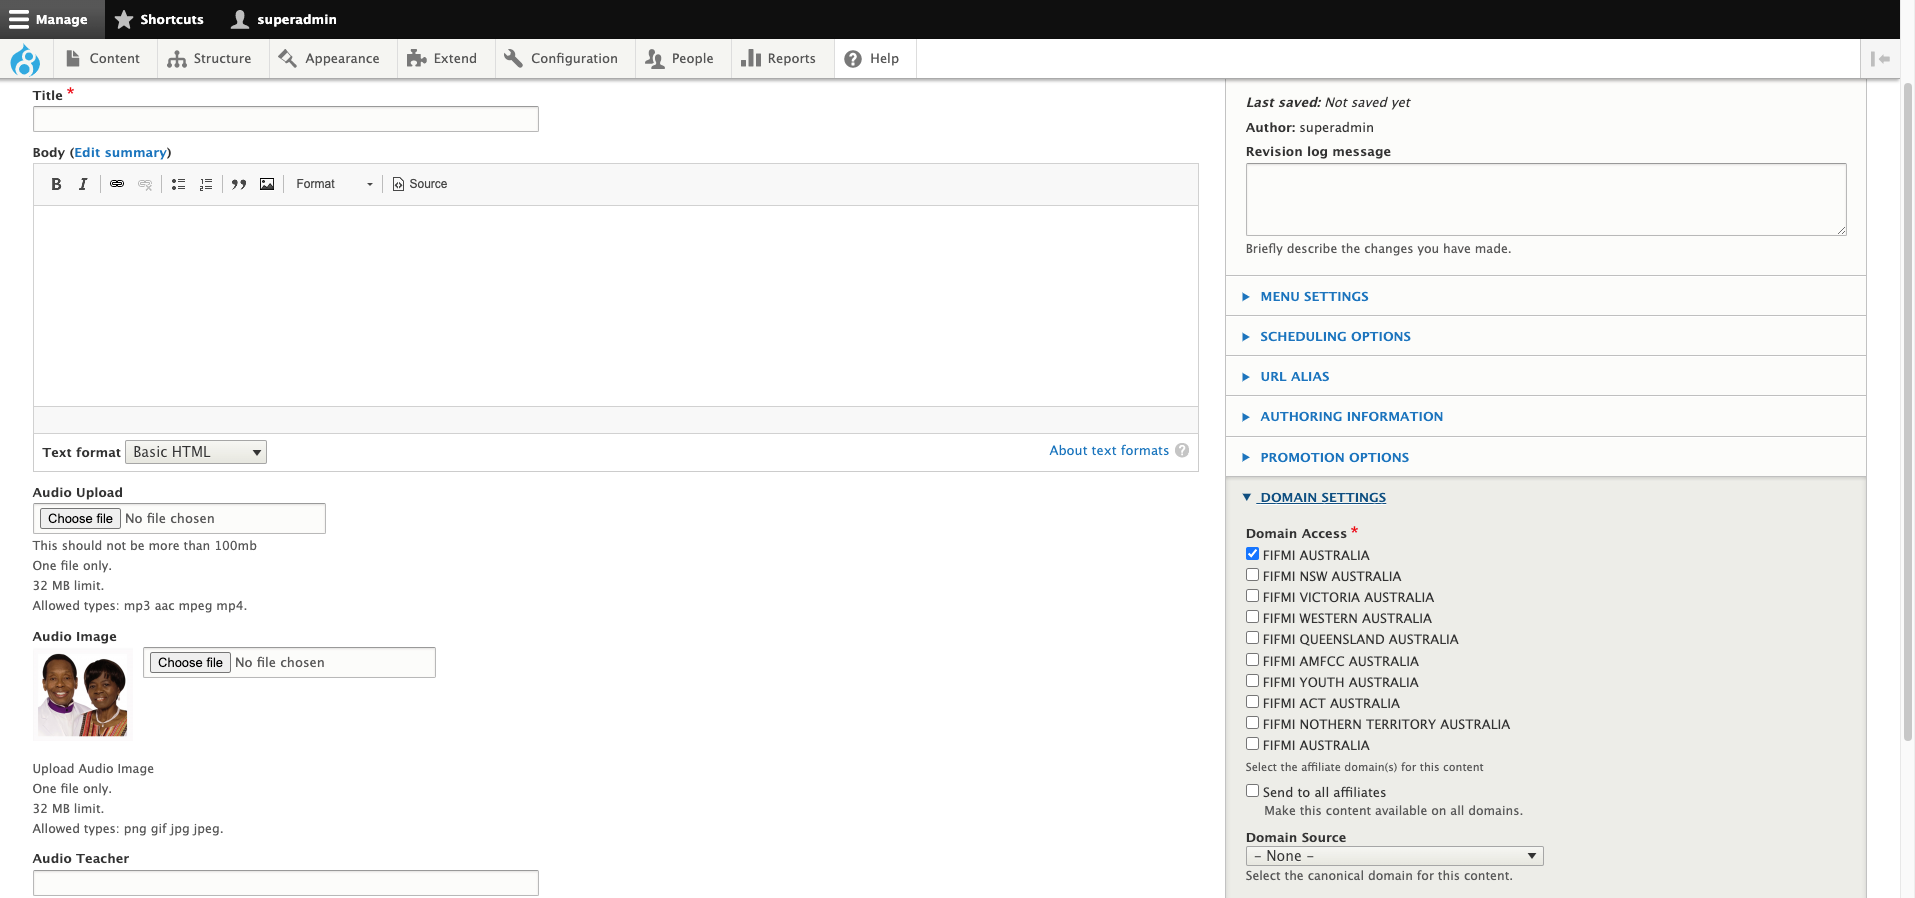1915x898 pixels.
Task: Check Send to all affiliates
Action: (1252, 791)
